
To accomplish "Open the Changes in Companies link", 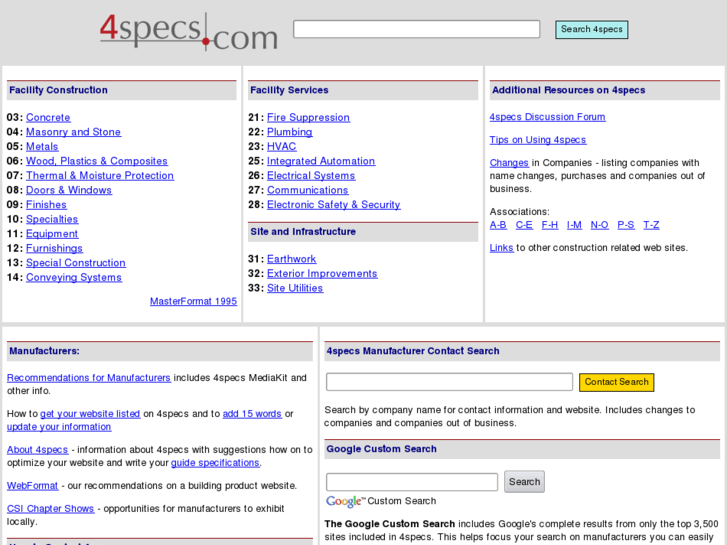I will (x=509, y=163).
